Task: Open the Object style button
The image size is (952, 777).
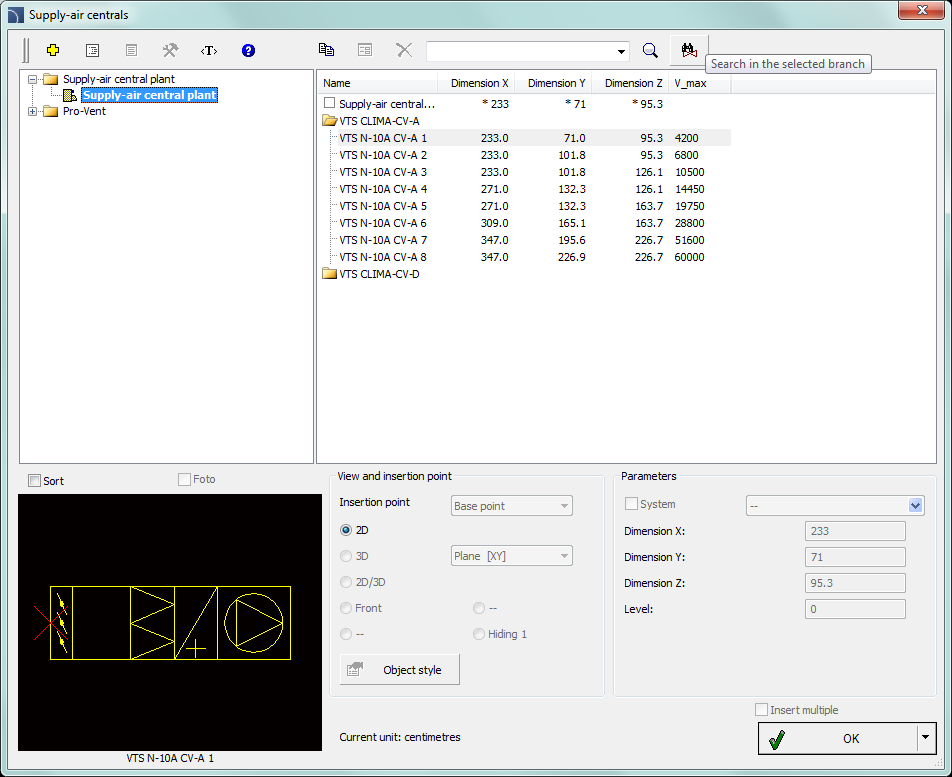Action: pos(400,670)
